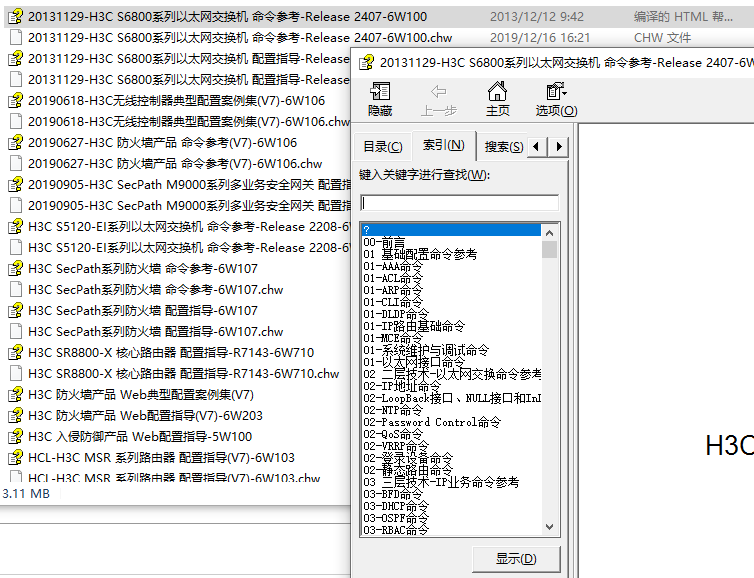Select index entry 03-OSPF命令
754x578 pixels.
coord(396,518)
